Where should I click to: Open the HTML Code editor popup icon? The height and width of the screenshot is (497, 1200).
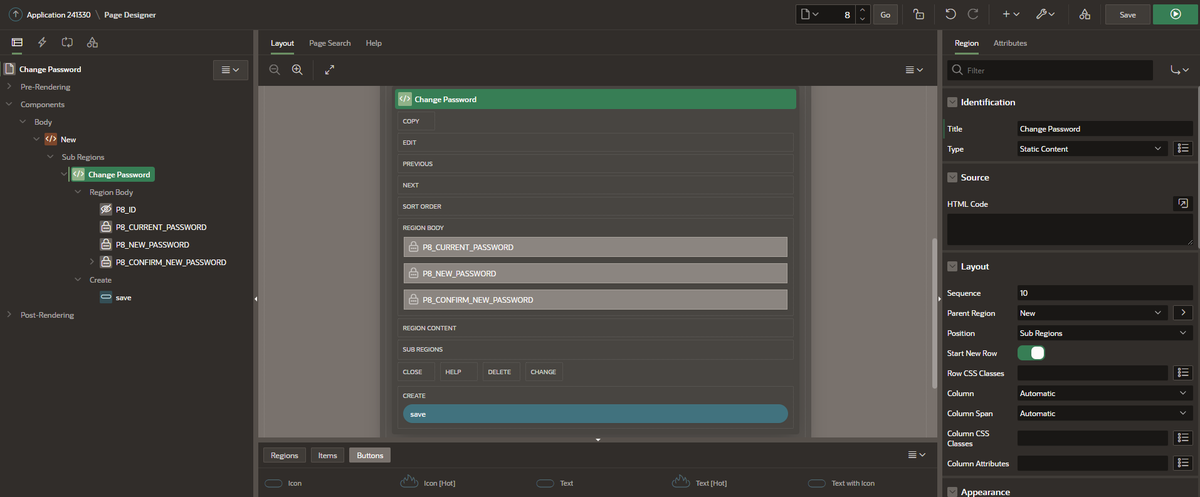pos(1183,203)
